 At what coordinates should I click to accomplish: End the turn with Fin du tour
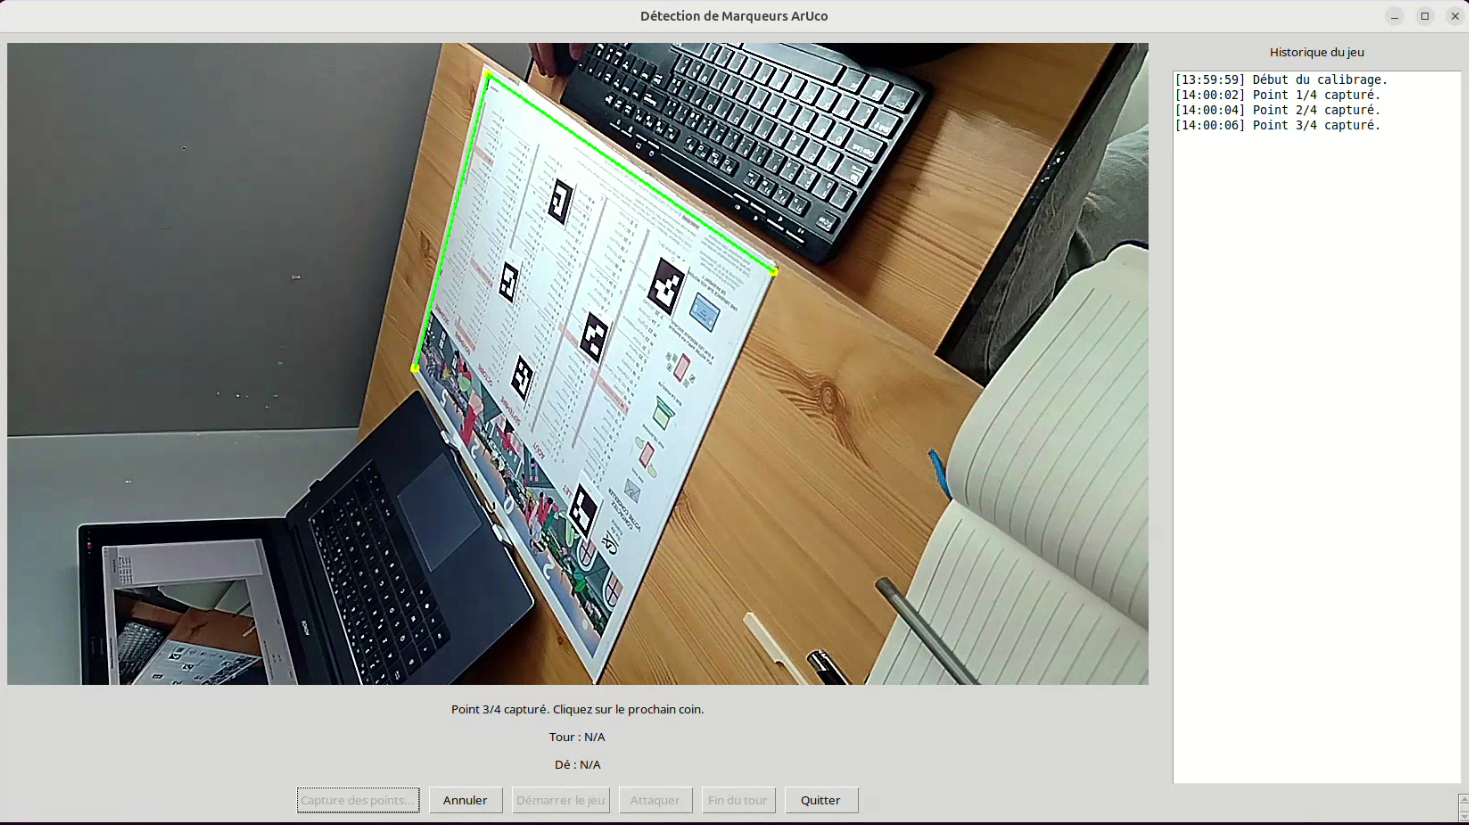tap(738, 800)
